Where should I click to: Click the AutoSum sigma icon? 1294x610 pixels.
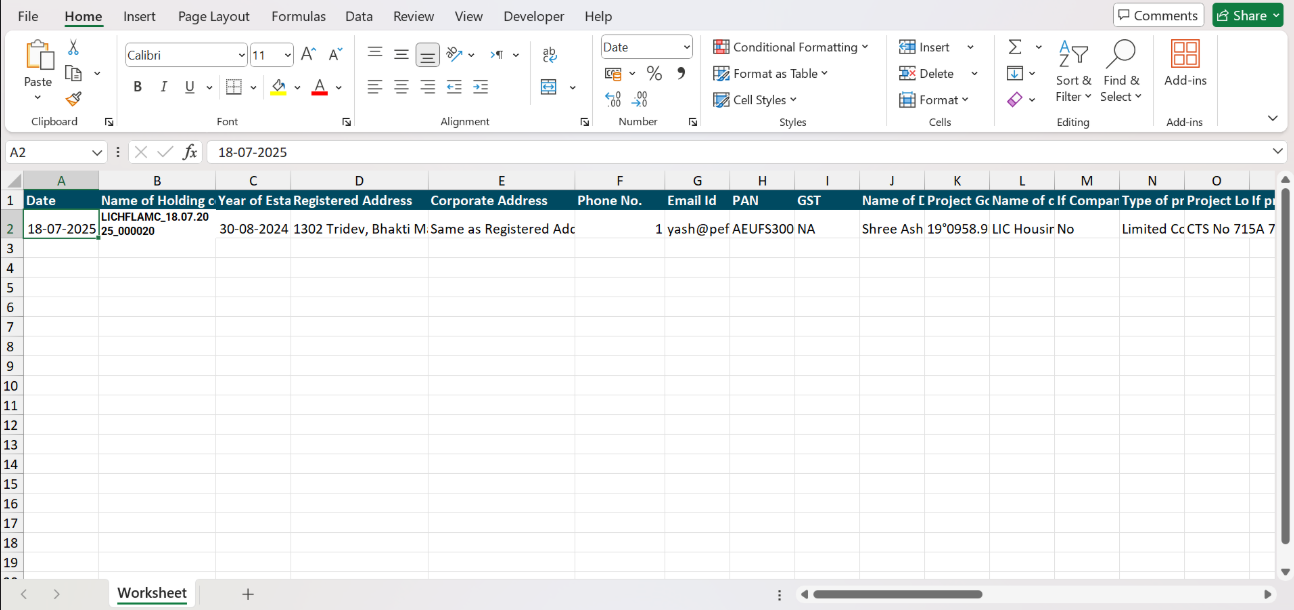(x=1015, y=47)
